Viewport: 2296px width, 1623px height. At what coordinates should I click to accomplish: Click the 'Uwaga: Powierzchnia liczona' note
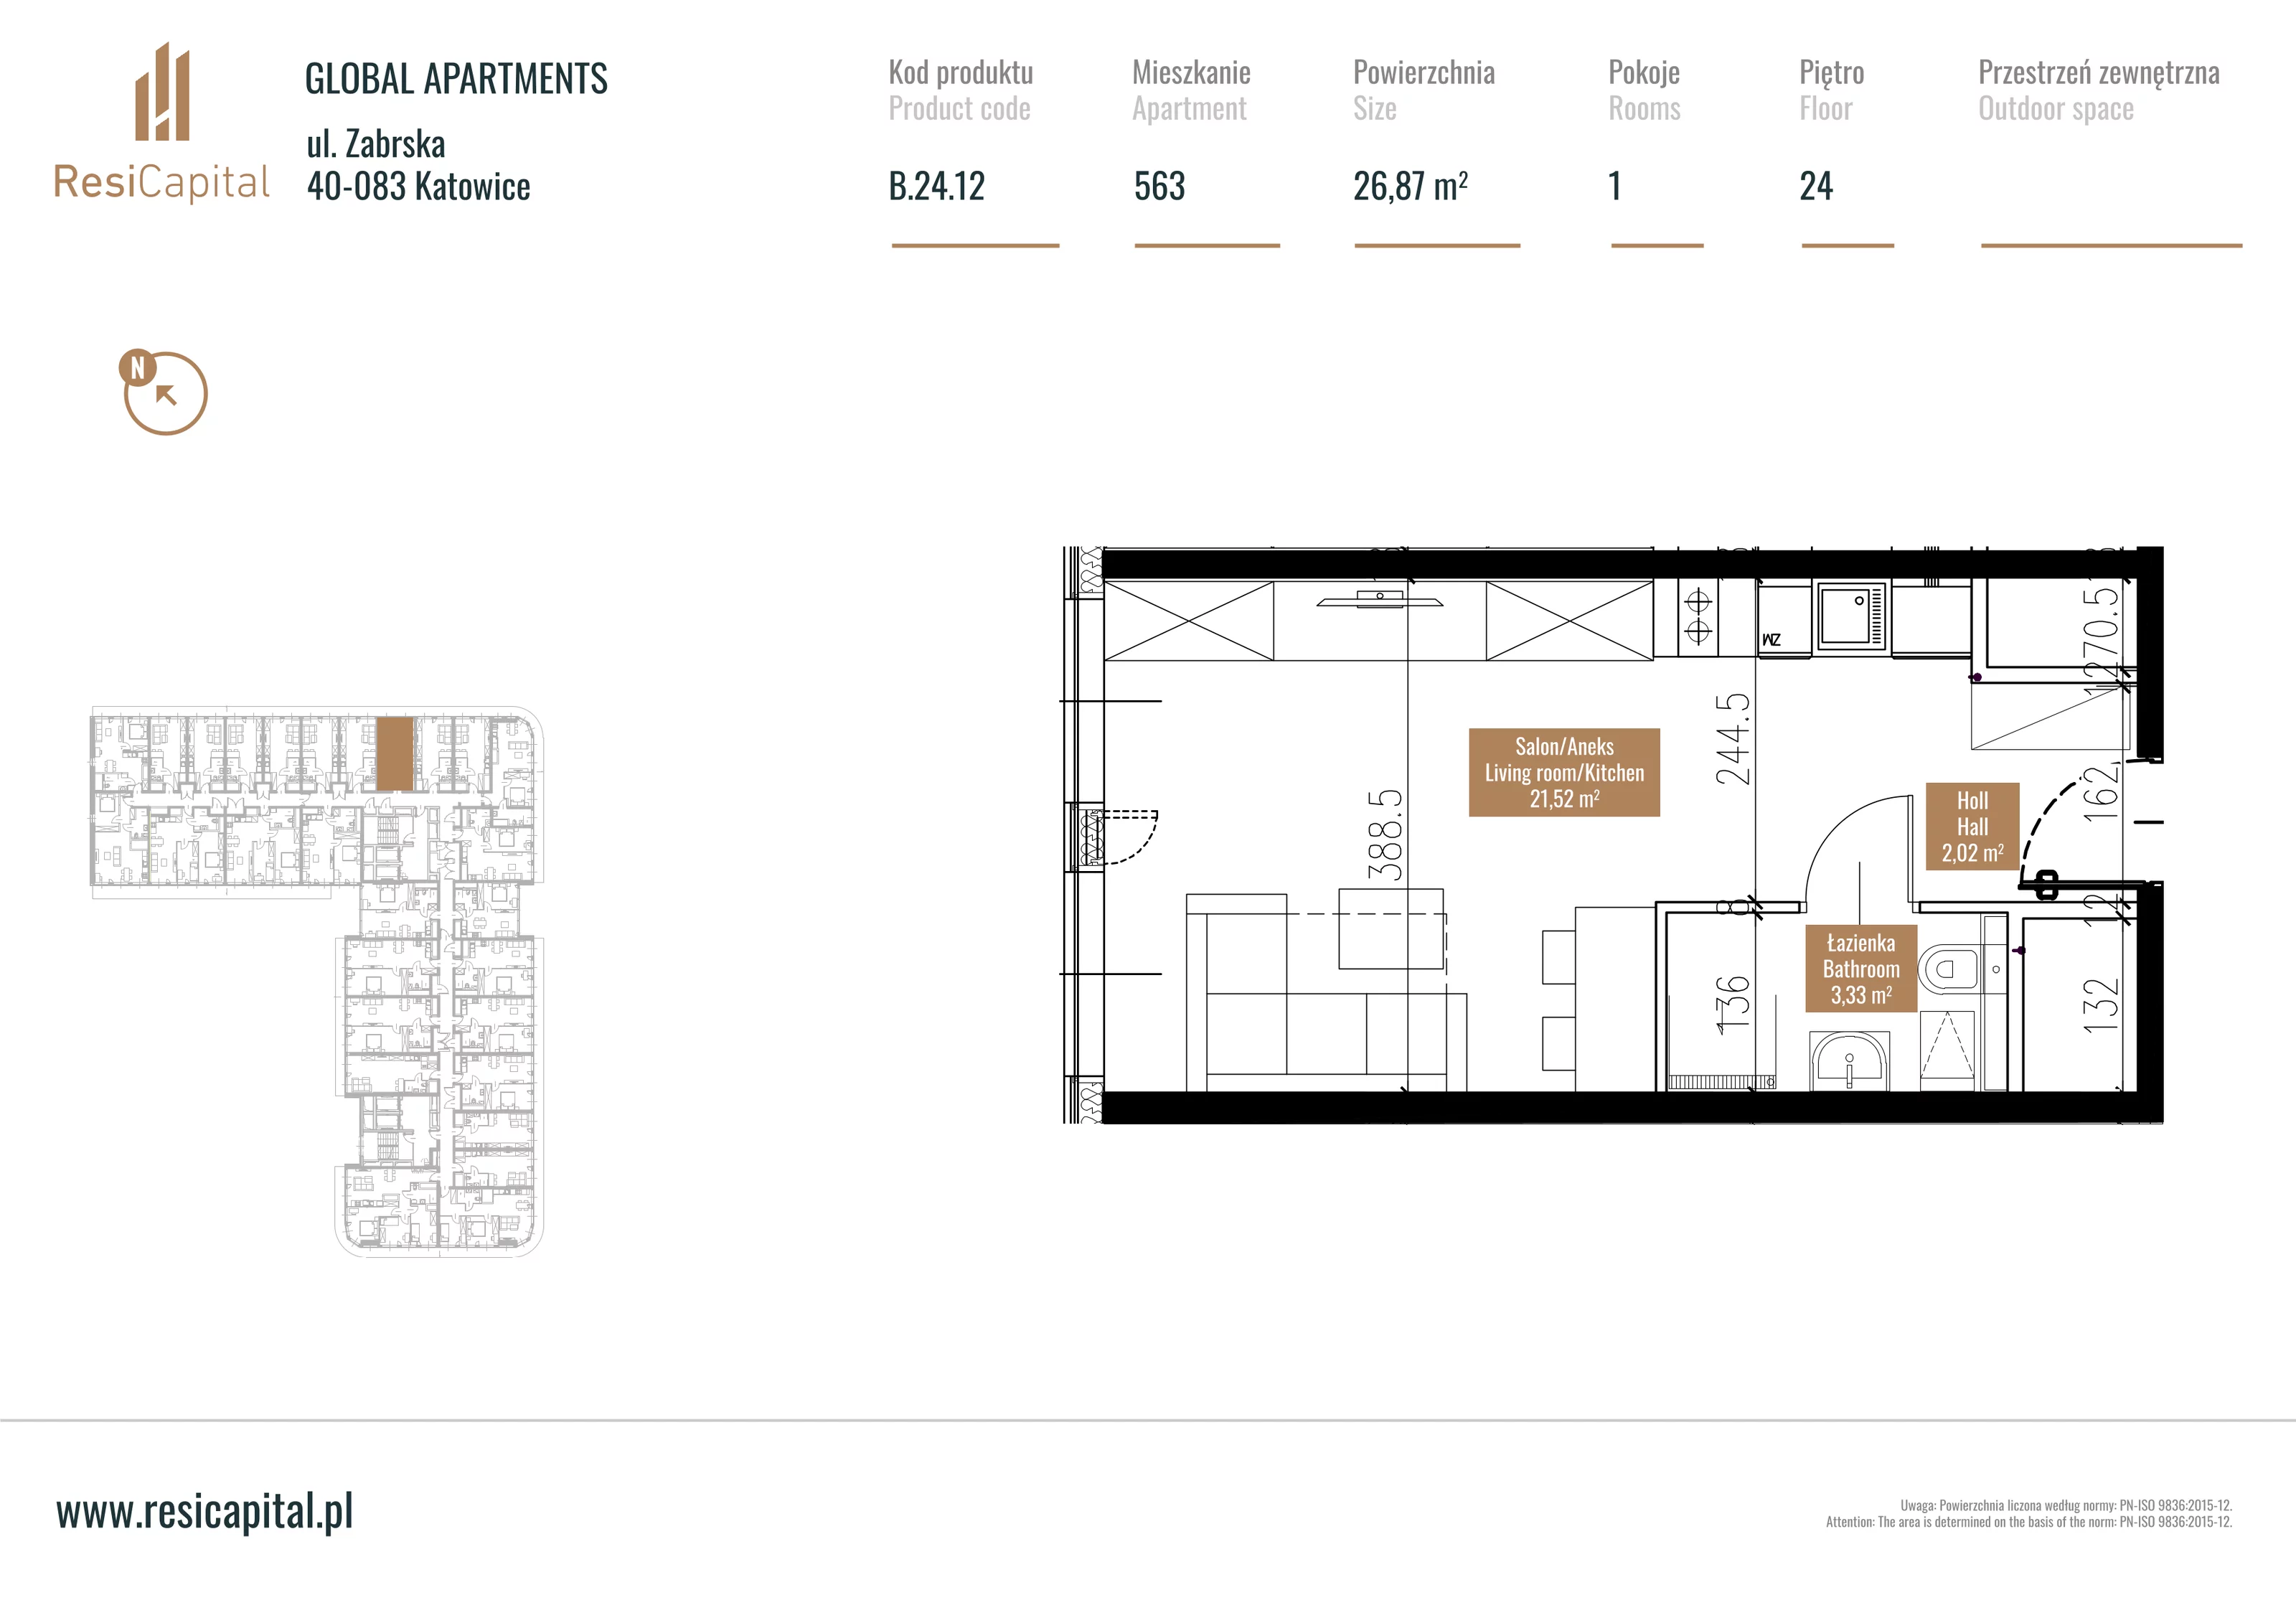(x=2066, y=1505)
